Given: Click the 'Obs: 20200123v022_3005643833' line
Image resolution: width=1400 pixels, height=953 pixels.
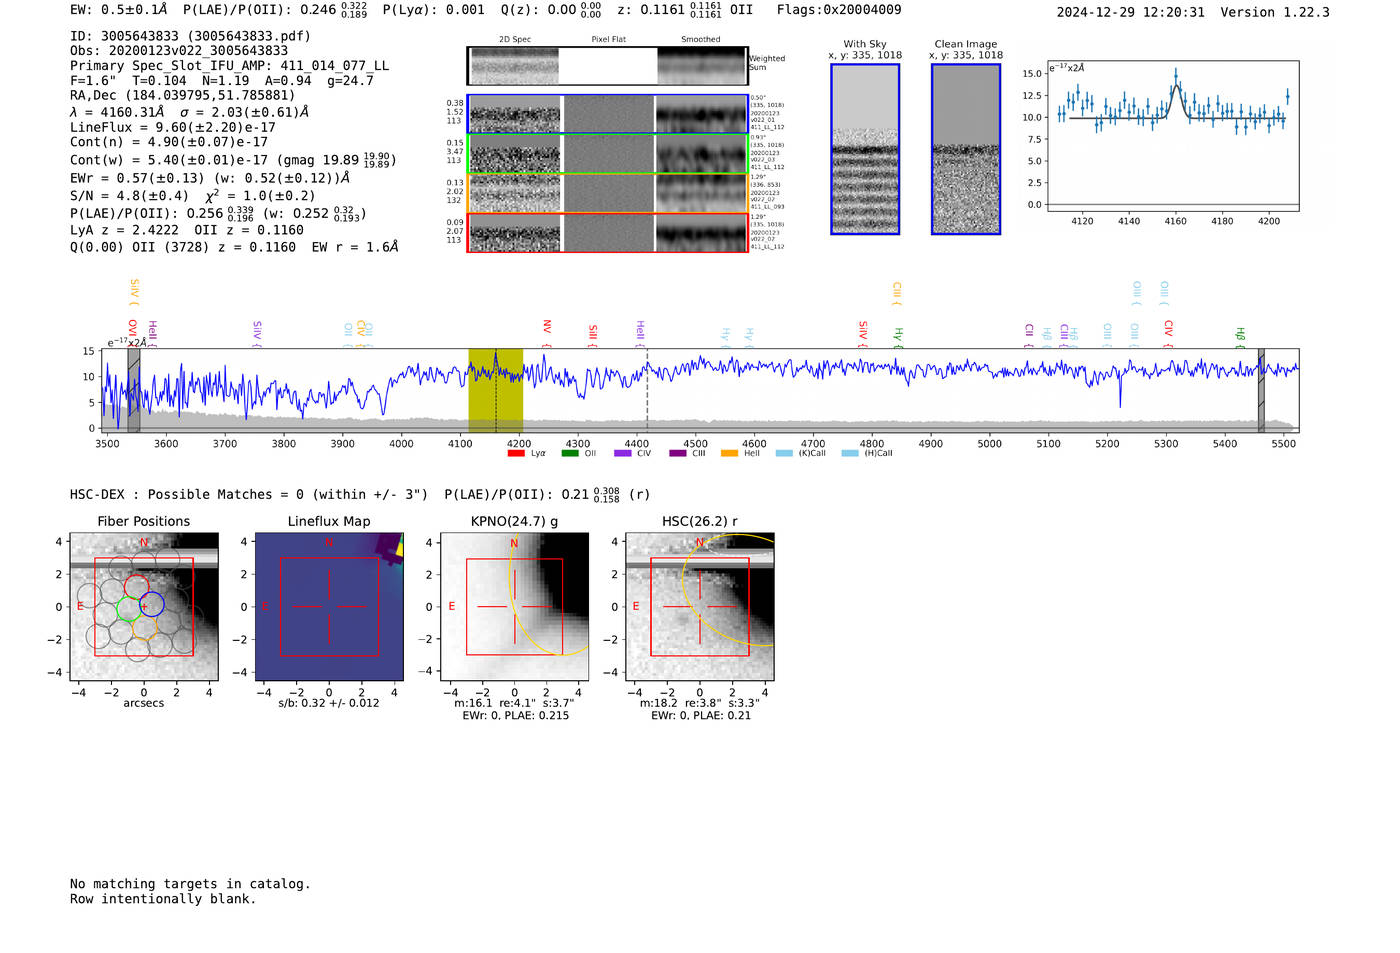Looking at the screenshot, I should pyautogui.click(x=179, y=50).
